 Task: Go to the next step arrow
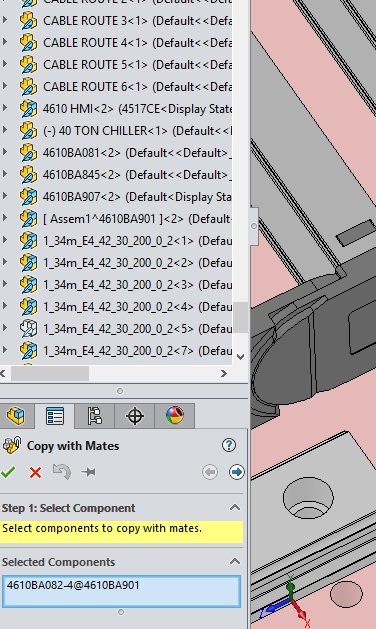pos(236,472)
